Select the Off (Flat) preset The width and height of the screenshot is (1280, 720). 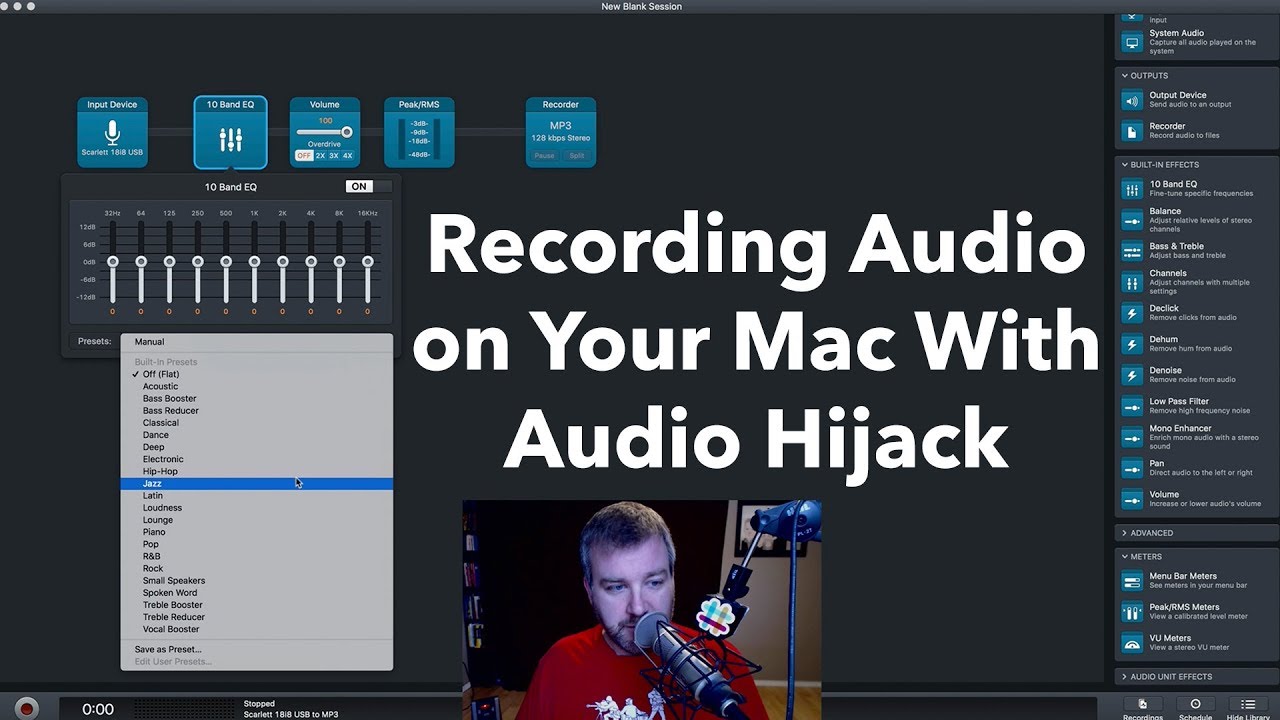point(257,374)
